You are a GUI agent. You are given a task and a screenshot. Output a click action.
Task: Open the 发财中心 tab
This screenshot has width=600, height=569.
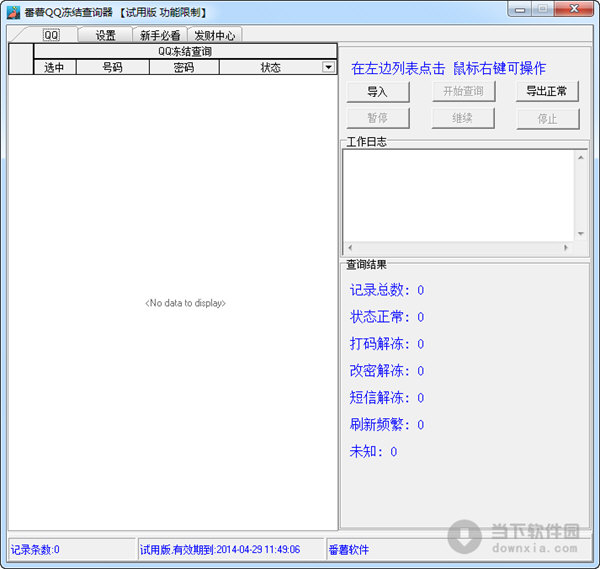214,35
